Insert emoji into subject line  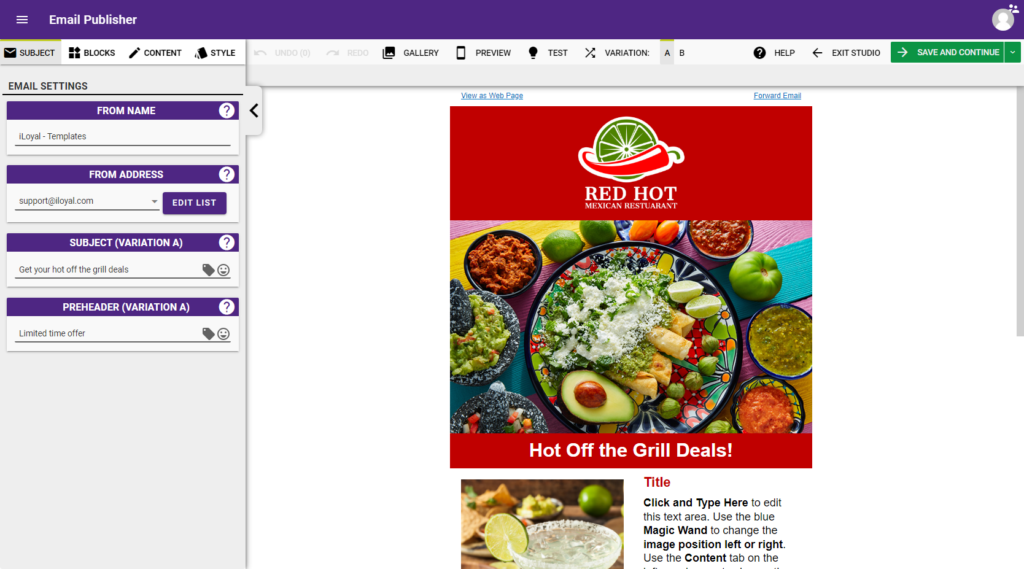pyautogui.click(x=223, y=270)
